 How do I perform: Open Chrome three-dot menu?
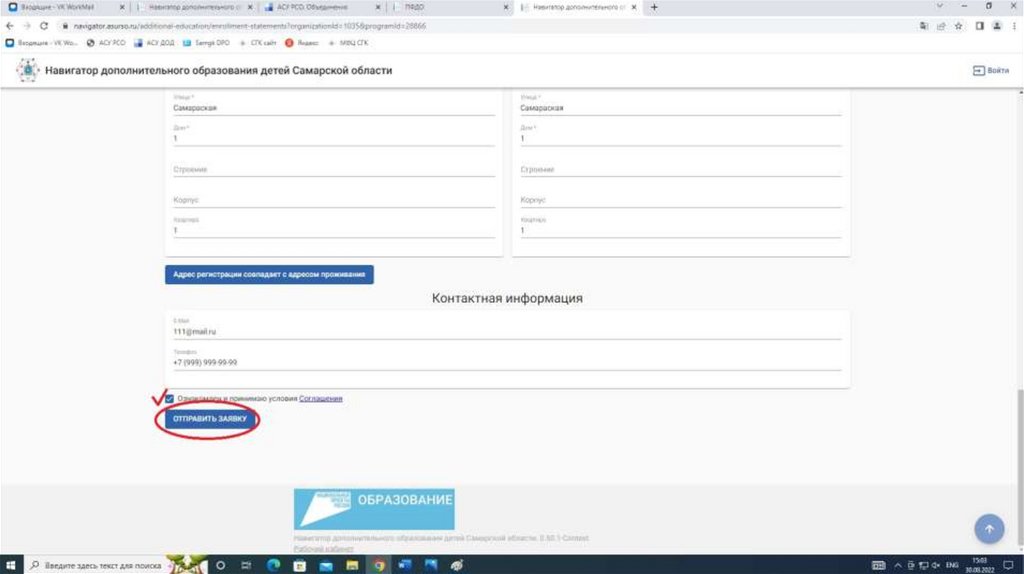coord(1014,26)
